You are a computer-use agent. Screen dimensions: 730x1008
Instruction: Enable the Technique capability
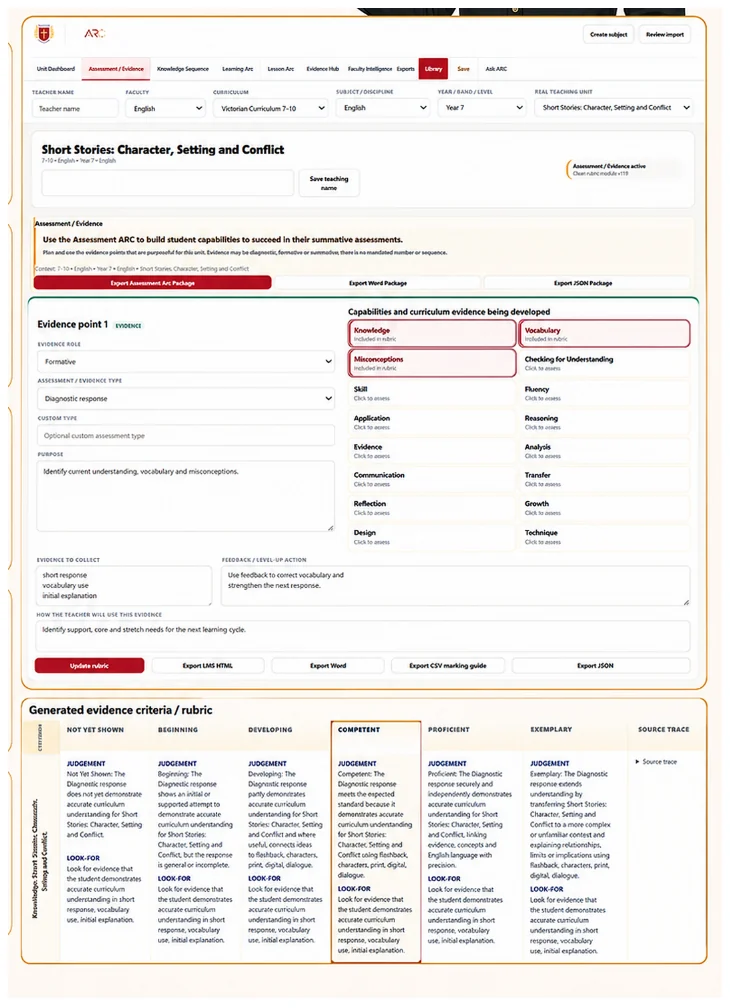(604, 537)
